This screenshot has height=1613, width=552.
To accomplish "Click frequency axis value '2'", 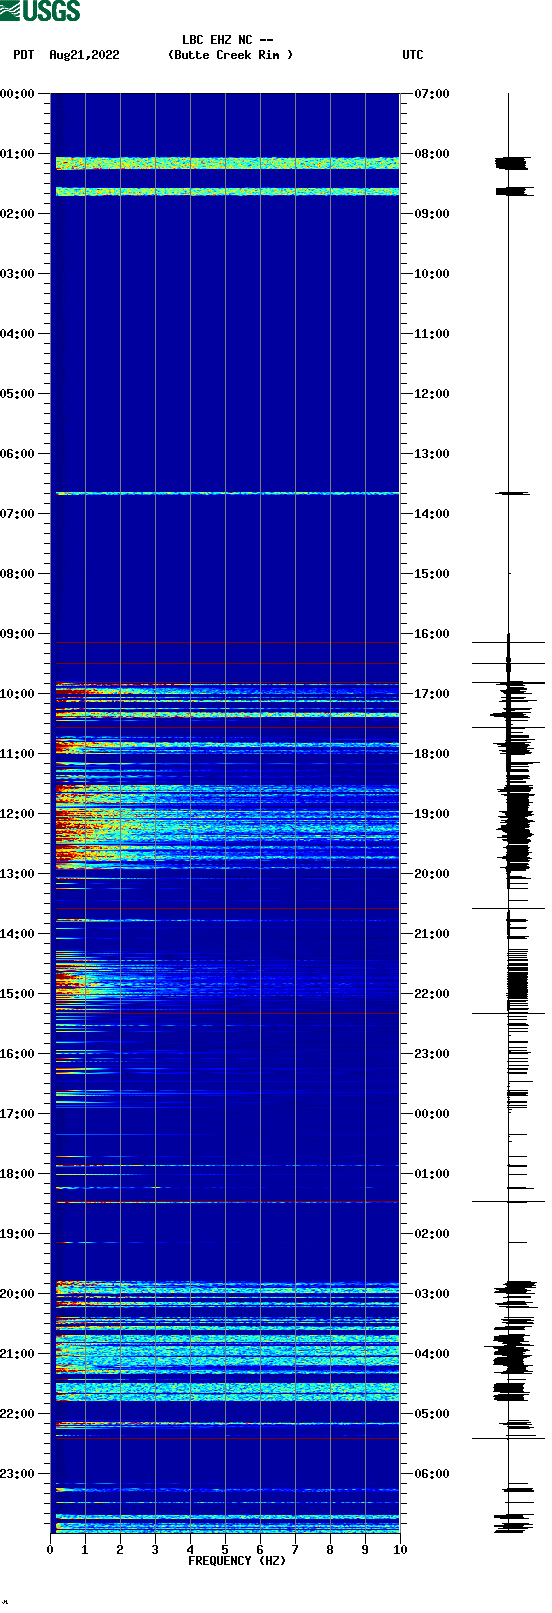I will [120, 1550].
